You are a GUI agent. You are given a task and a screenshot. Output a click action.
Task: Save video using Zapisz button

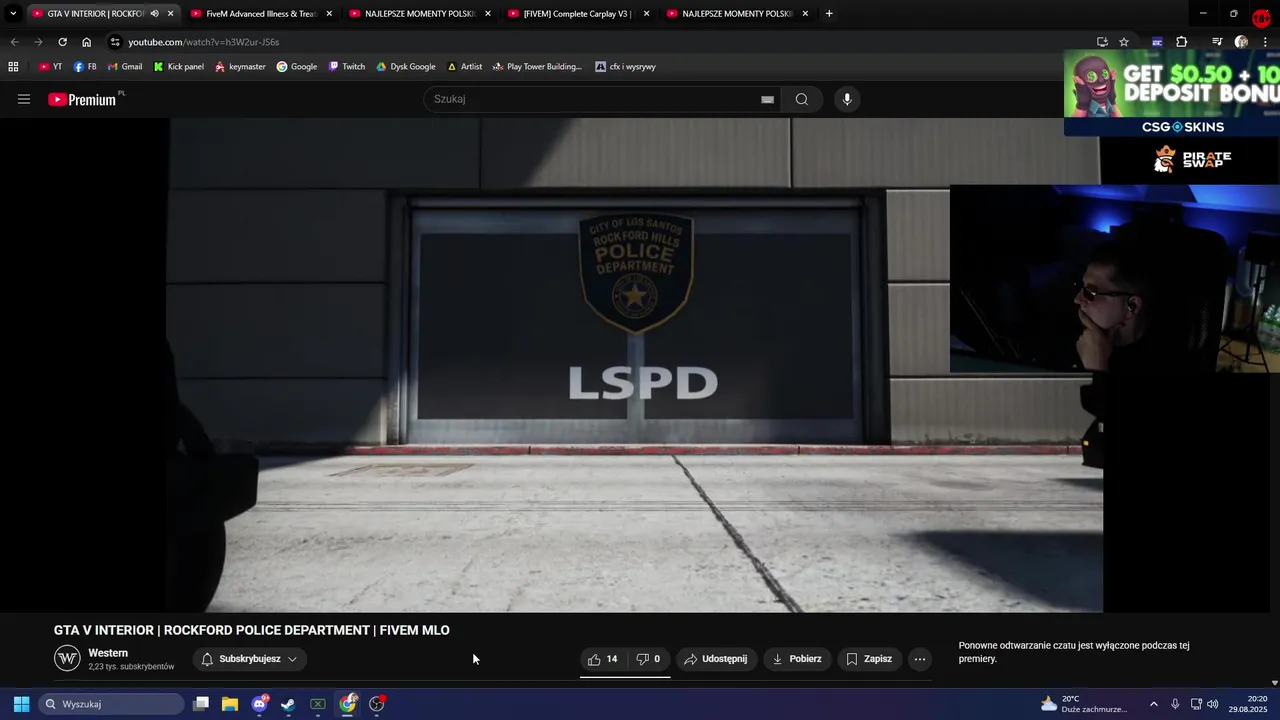[869, 659]
